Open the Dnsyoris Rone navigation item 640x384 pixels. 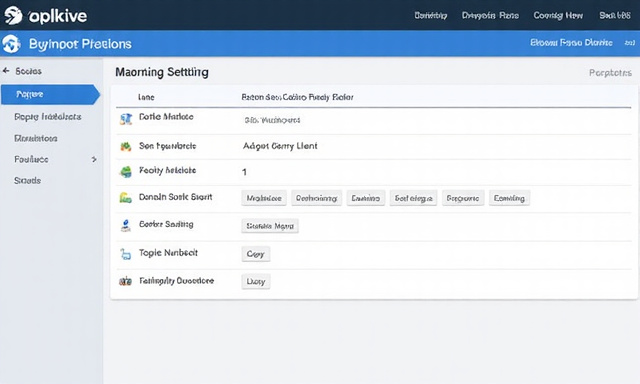490,16
